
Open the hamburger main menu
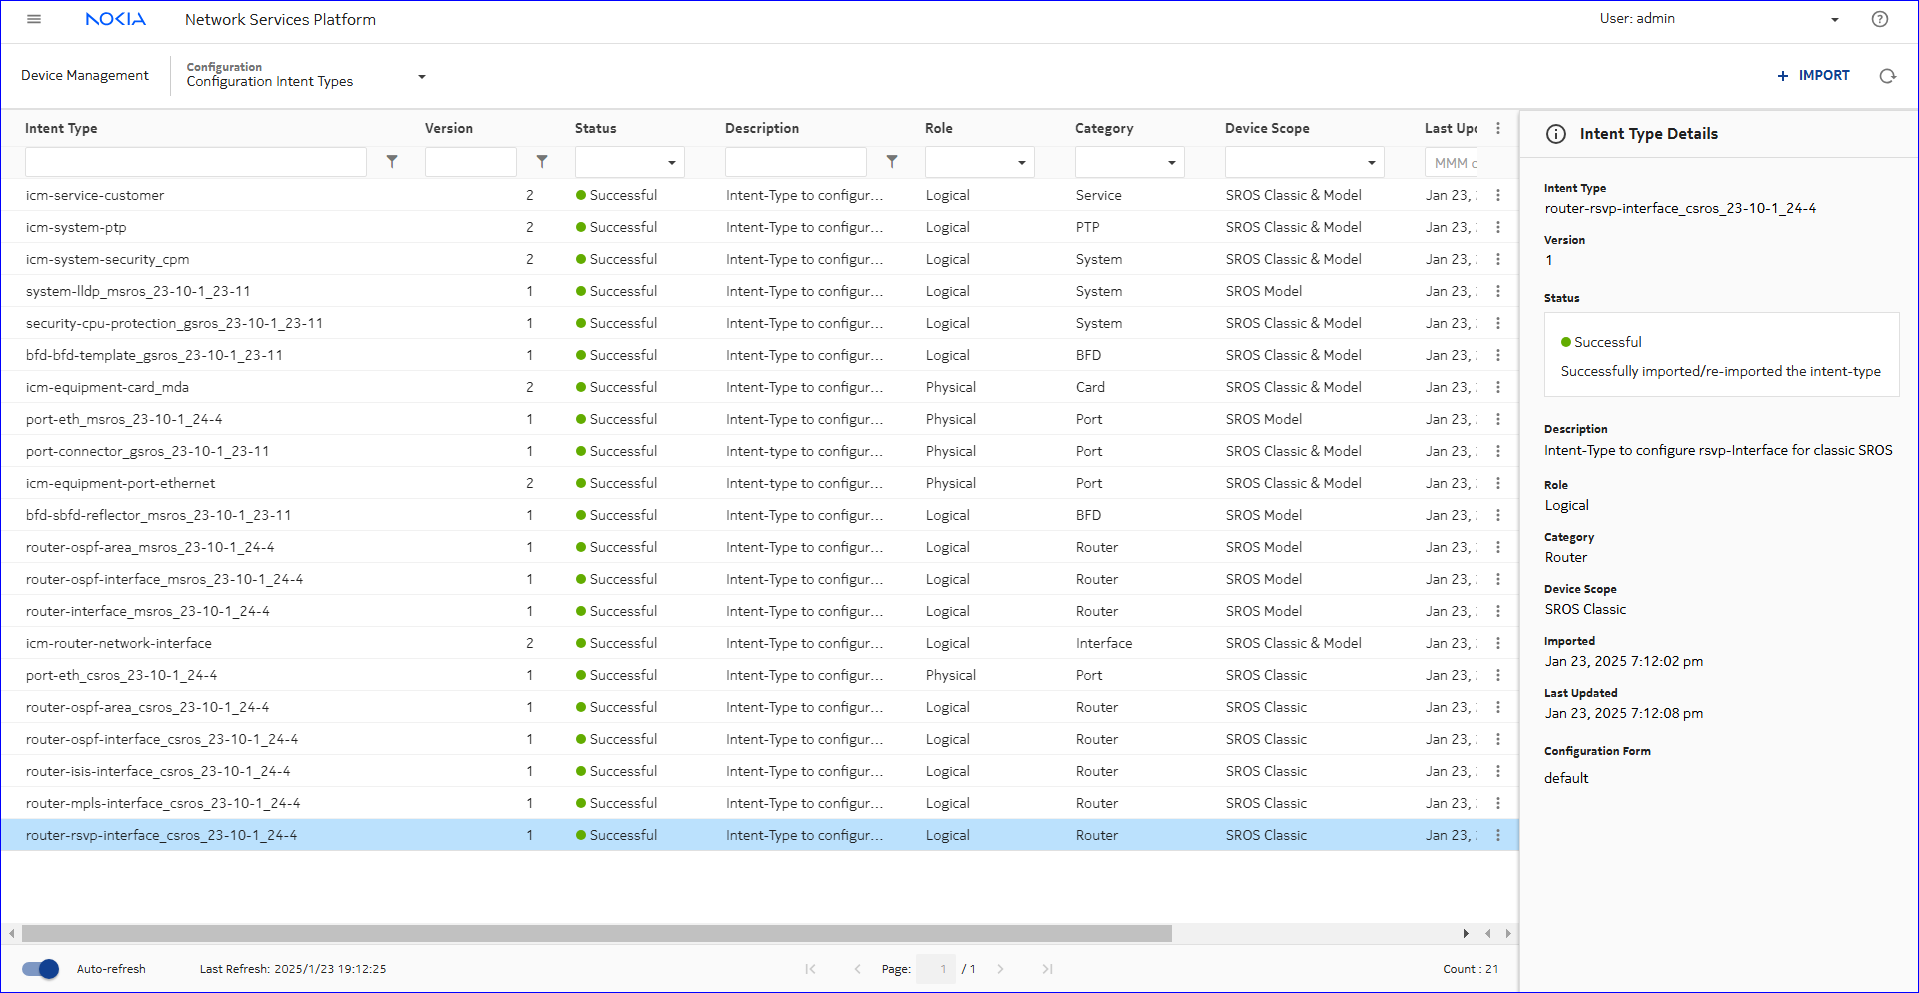tap(34, 19)
